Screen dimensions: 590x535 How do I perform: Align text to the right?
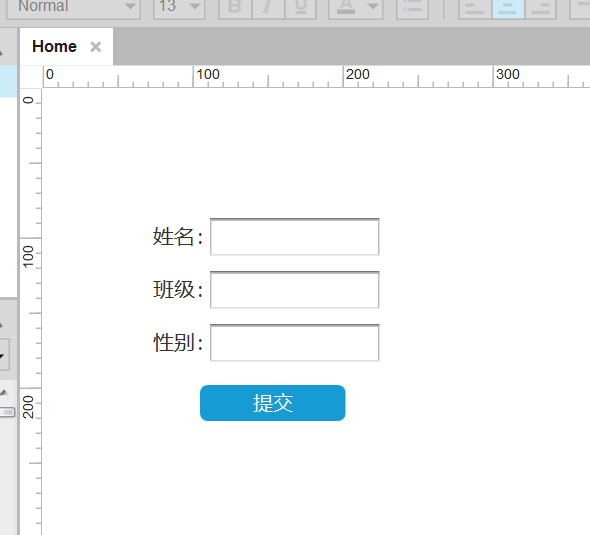[x=540, y=8]
